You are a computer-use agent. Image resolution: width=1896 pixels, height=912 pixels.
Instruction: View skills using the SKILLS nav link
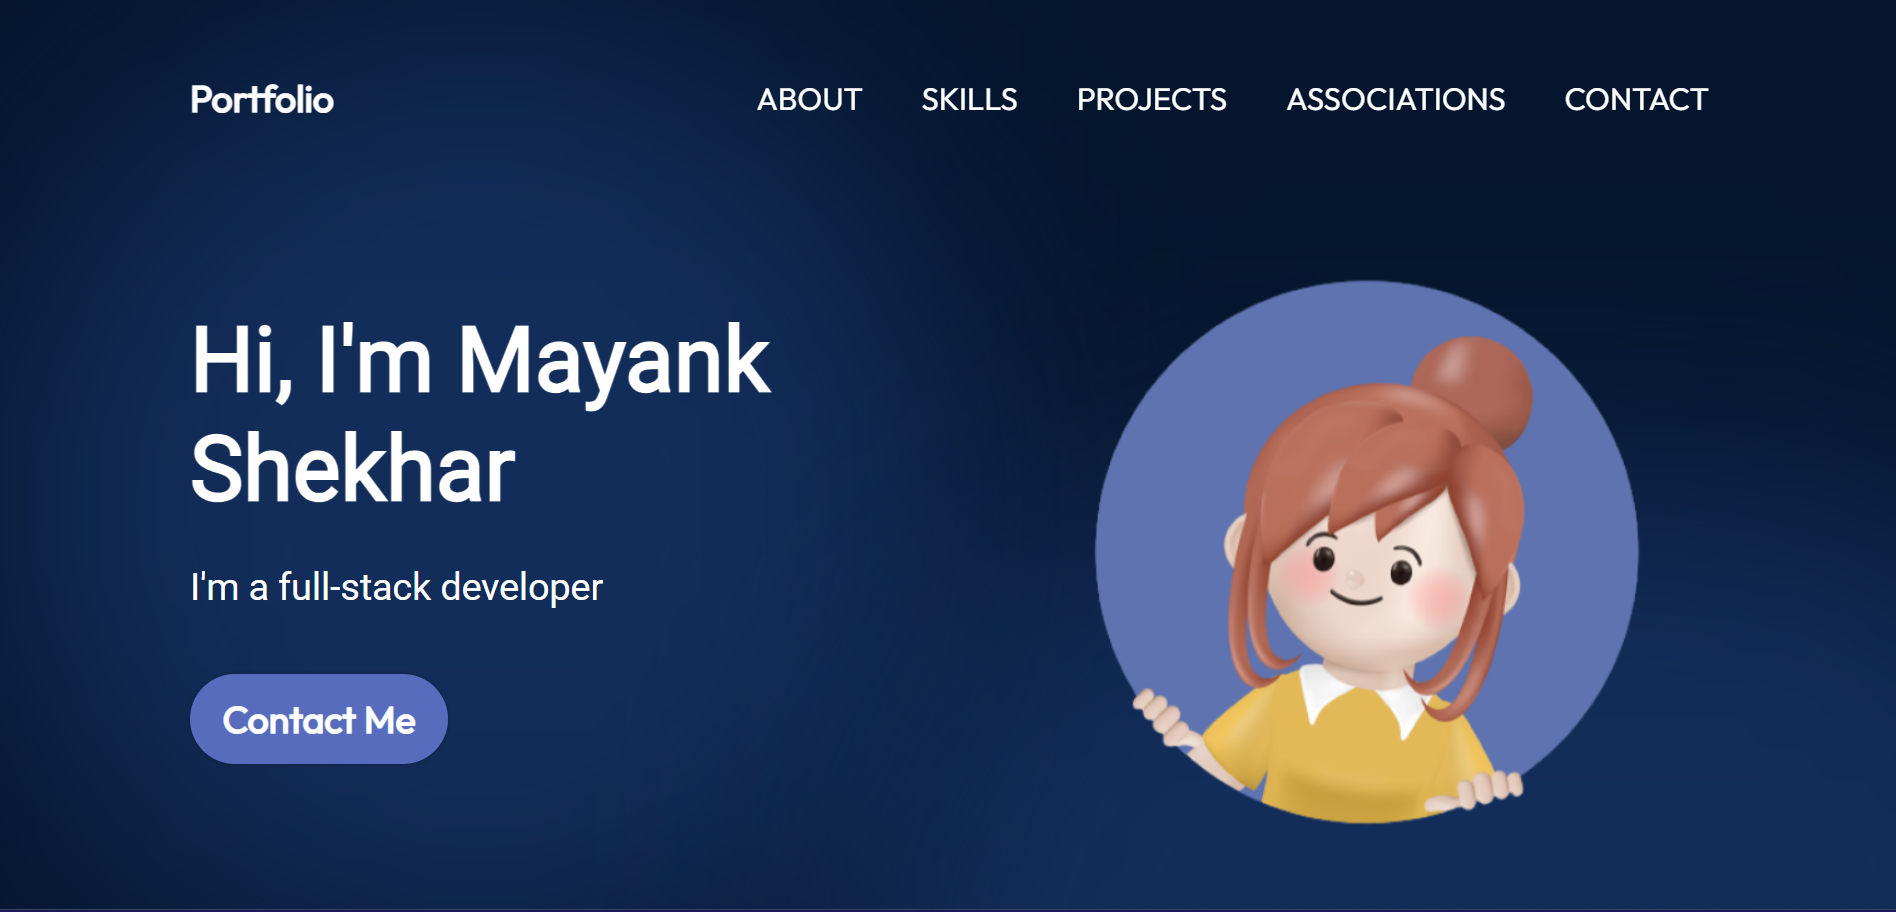pyautogui.click(x=969, y=100)
